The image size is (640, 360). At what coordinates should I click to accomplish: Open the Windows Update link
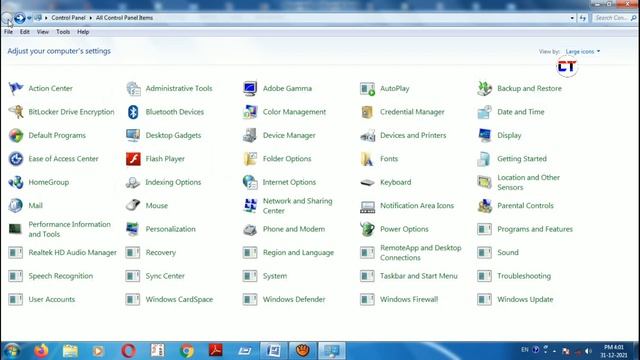coord(525,299)
